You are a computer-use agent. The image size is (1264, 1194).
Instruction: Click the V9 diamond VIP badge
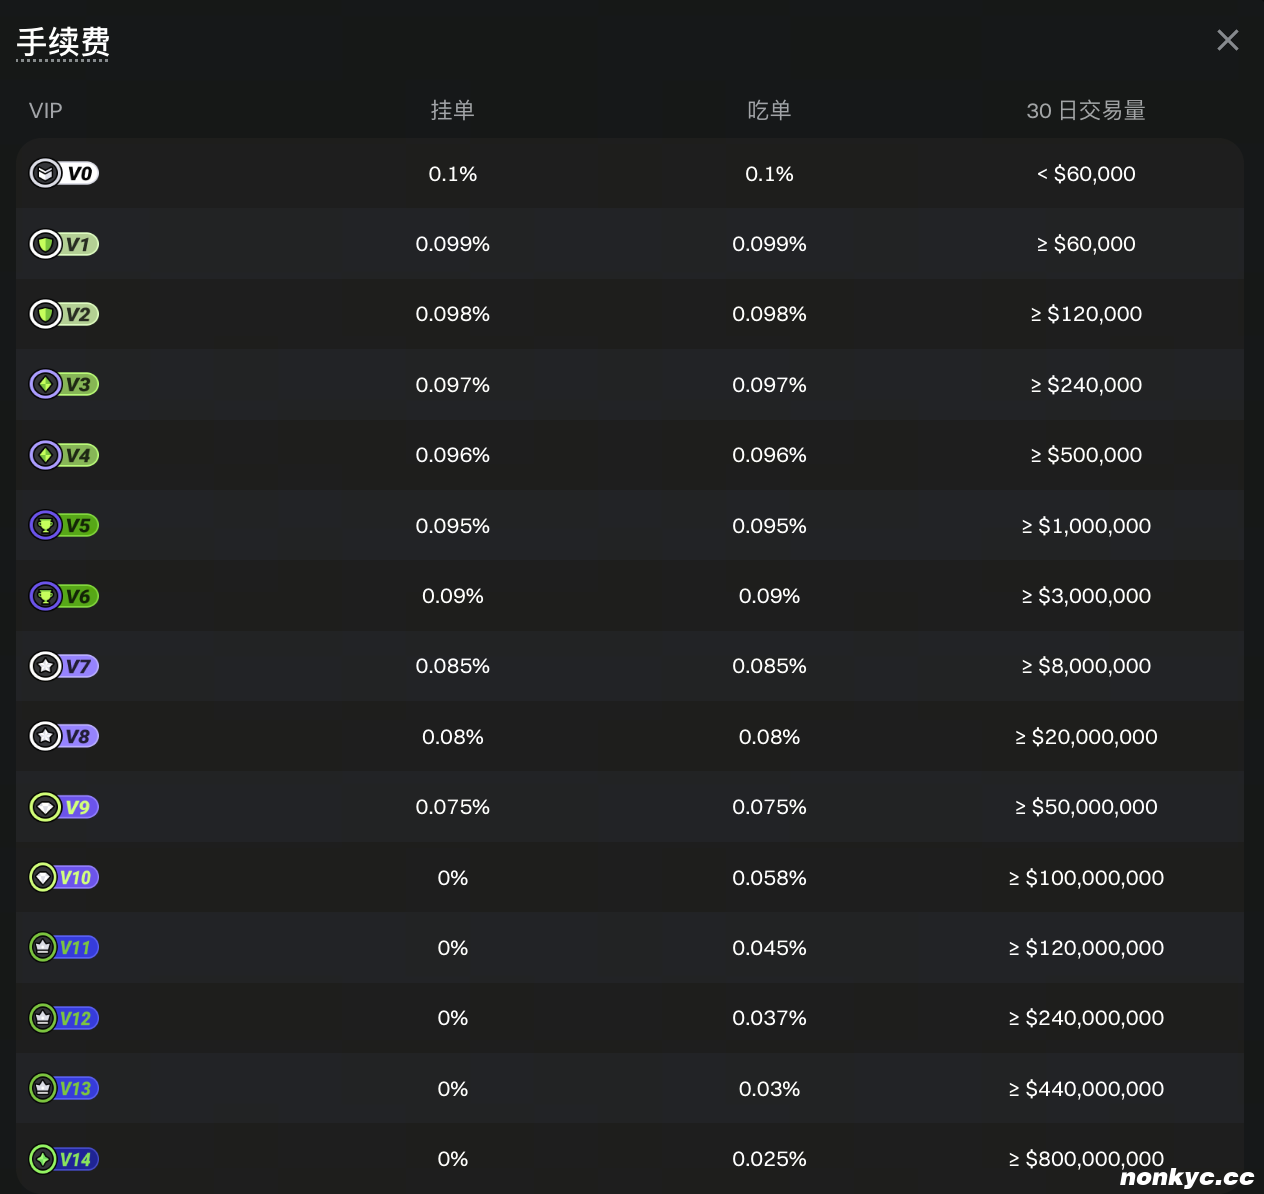tap(64, 807)
